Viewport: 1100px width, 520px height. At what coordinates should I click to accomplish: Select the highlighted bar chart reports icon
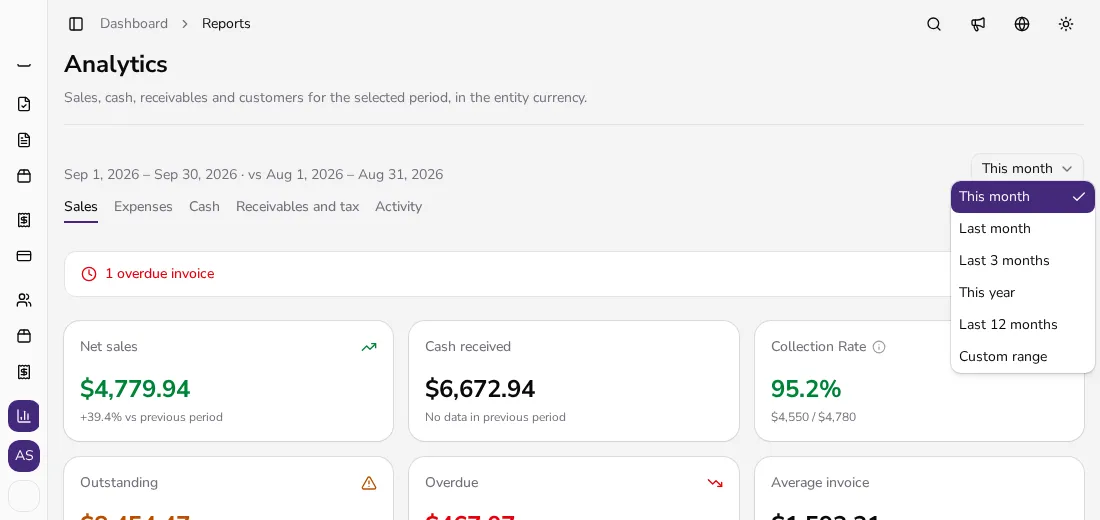(x=24, y=416)
